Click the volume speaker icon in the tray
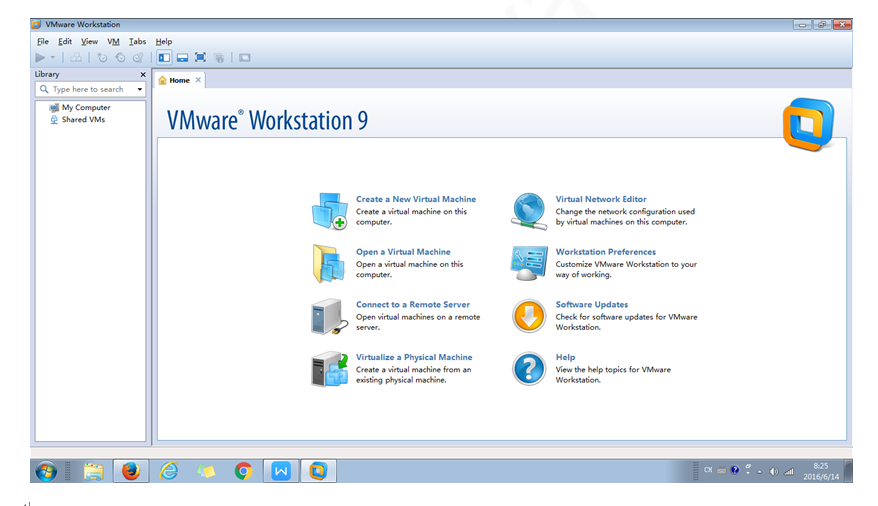Image resolution: width=878 pixels, height=506 pixels. pos(773,471)
